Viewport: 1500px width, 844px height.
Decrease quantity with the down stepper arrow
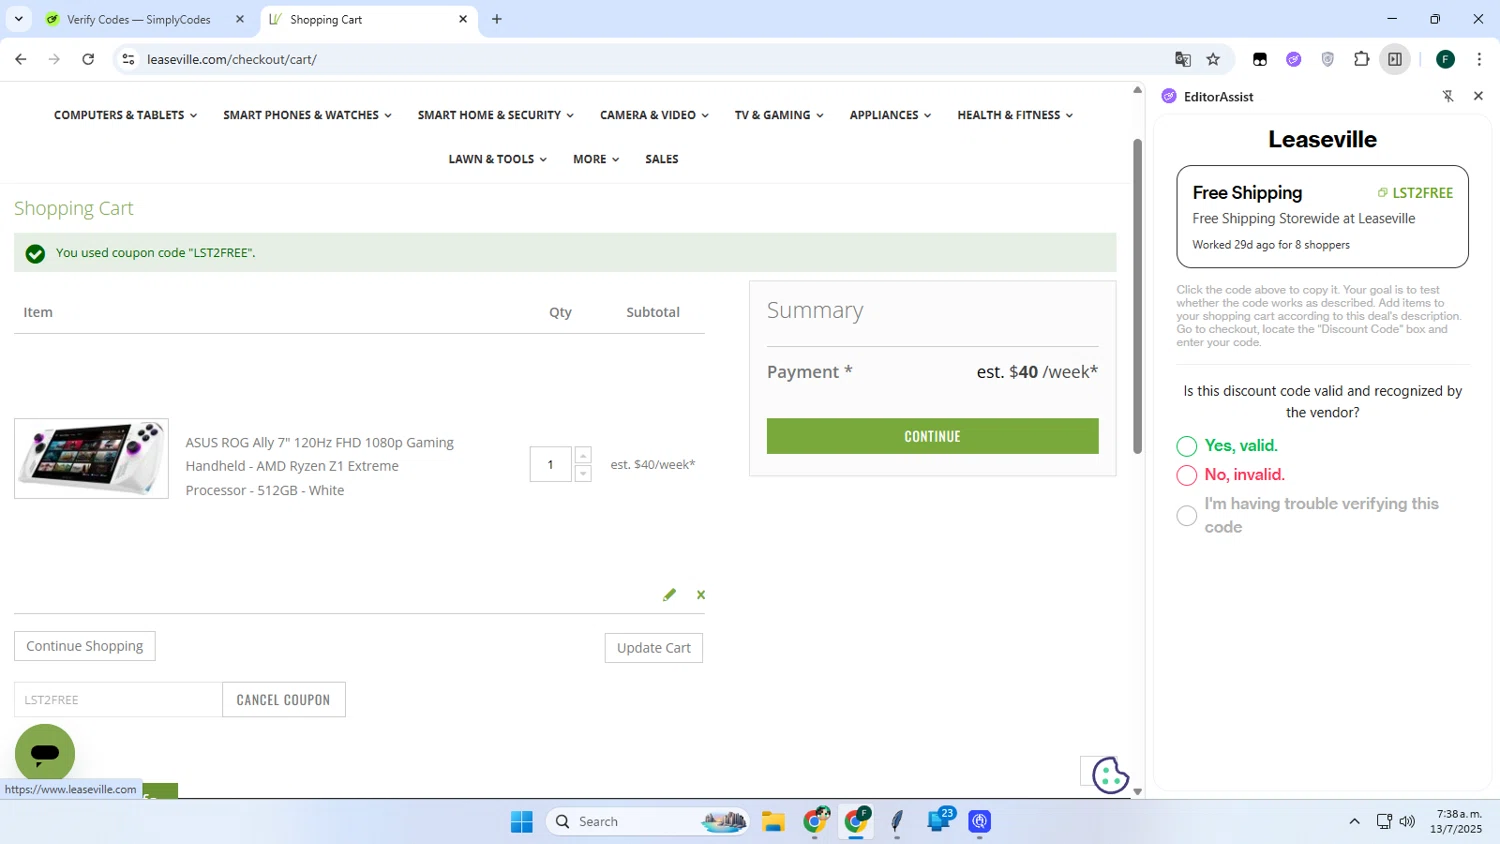[x=583, y=473]
